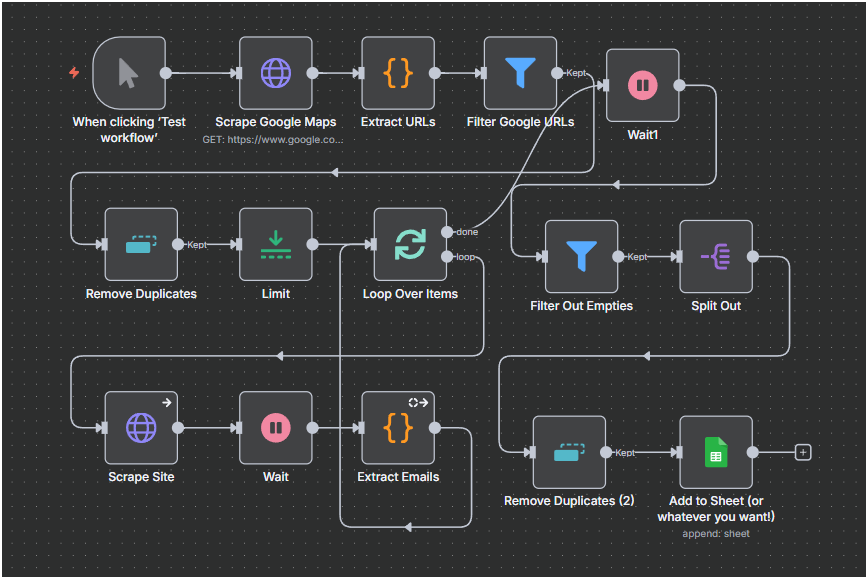Select the Remove Duplicates node
This screenshot has height=579, width=868.
pyautogui.click(x=141, y=244)
